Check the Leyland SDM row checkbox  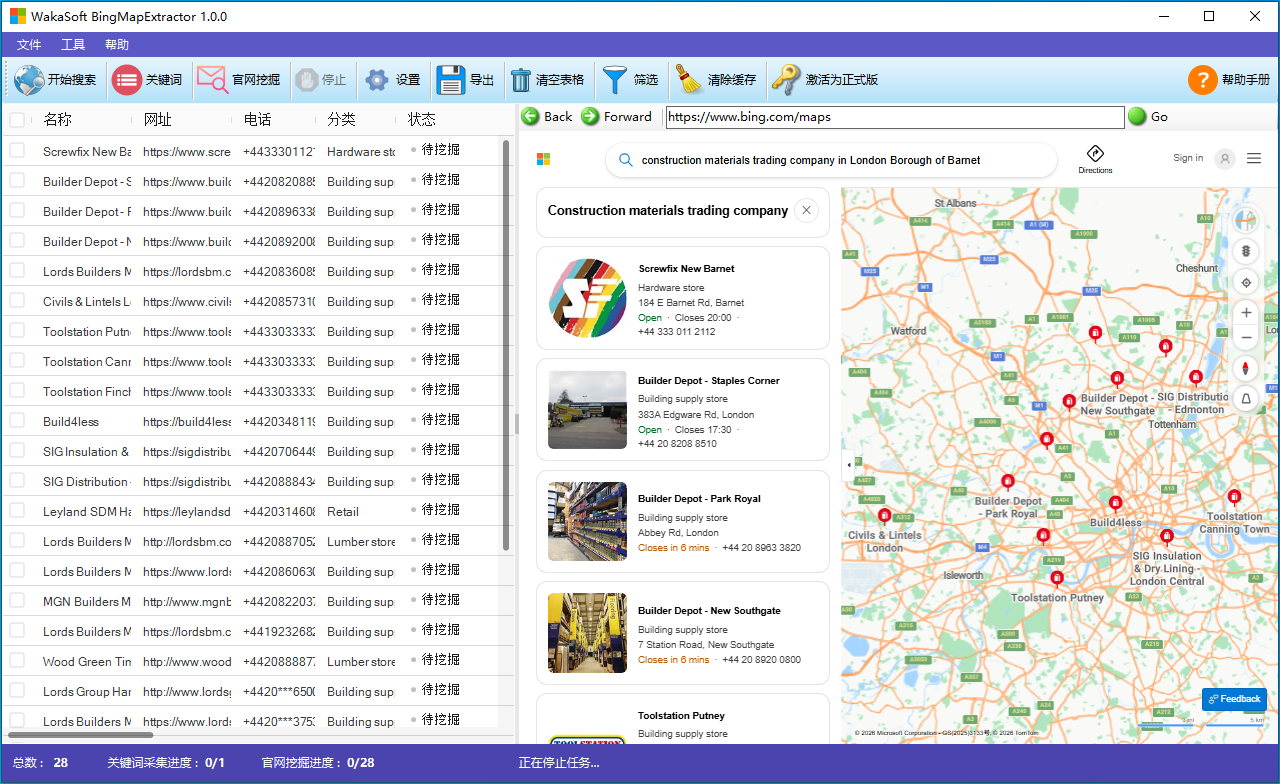(x=17, y=511)
